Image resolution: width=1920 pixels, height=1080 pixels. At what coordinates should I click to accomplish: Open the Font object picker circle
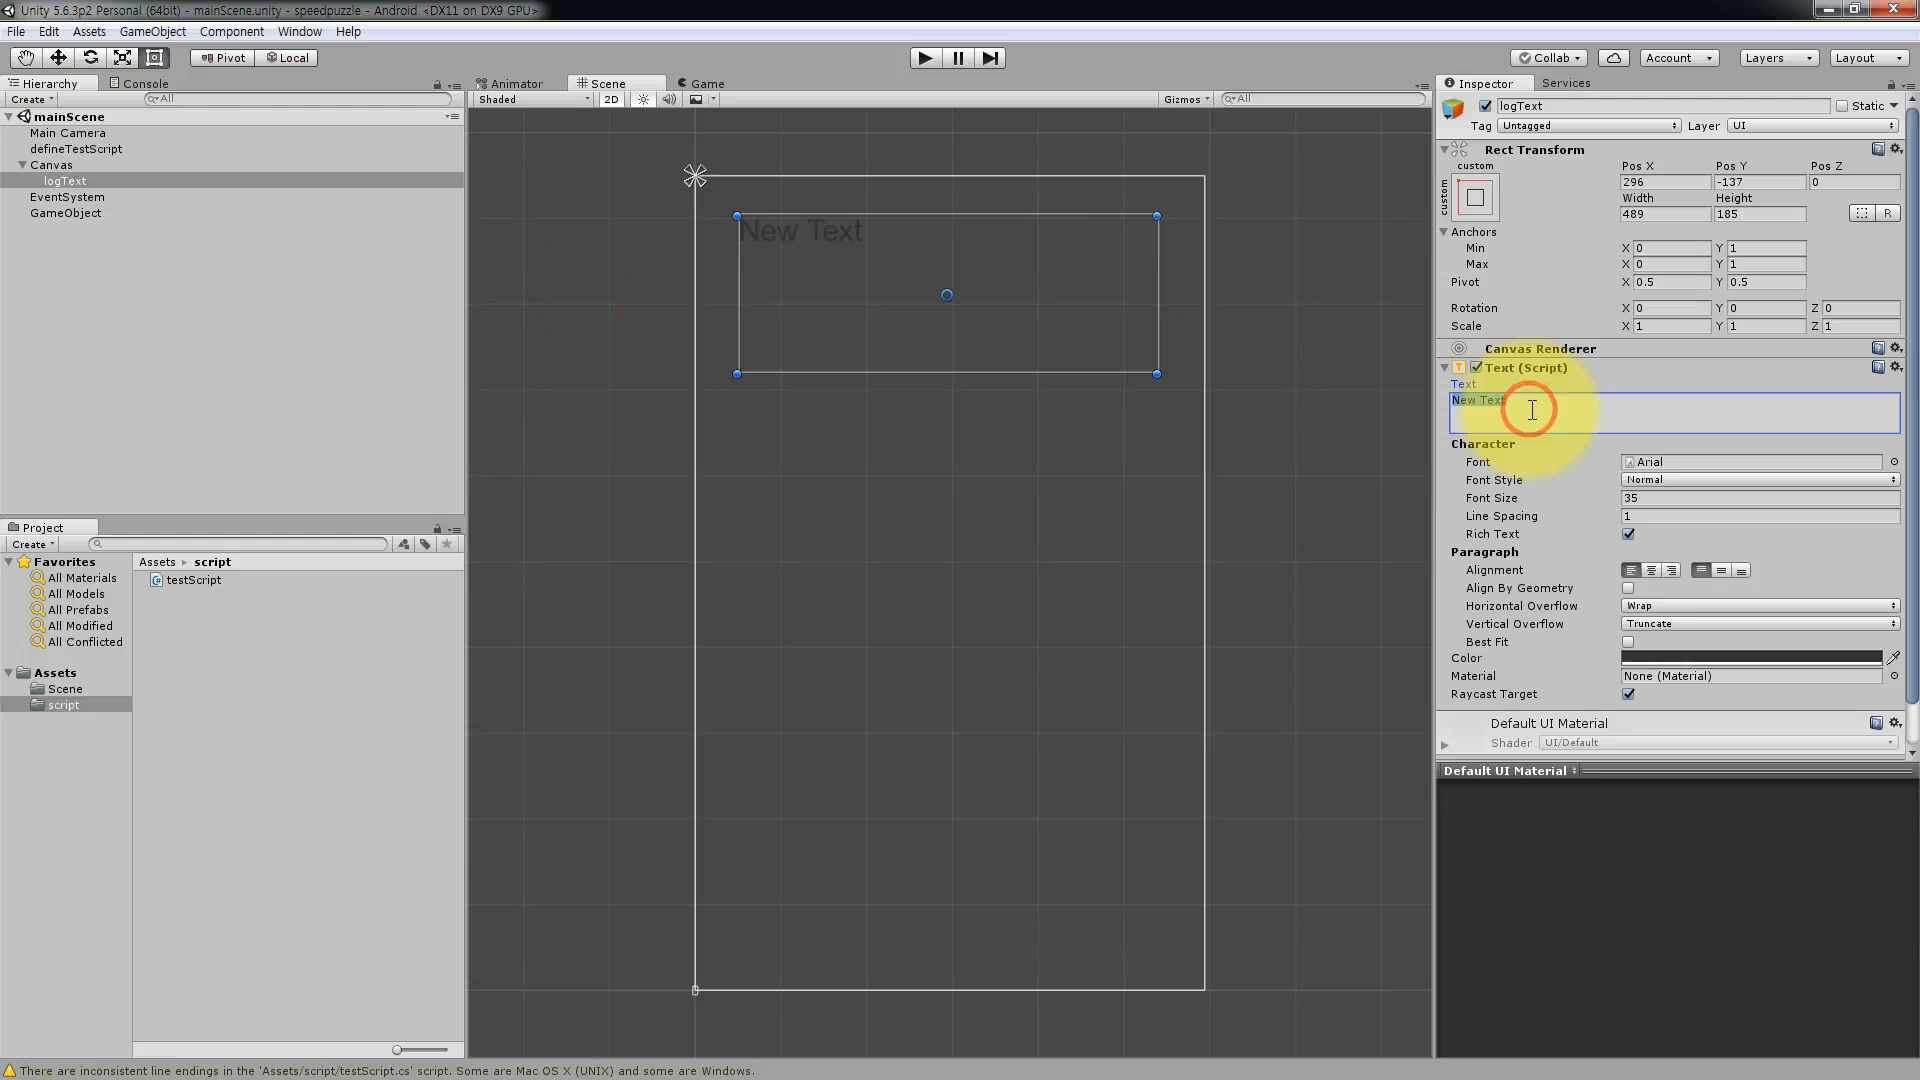(x=1894, y=462)
